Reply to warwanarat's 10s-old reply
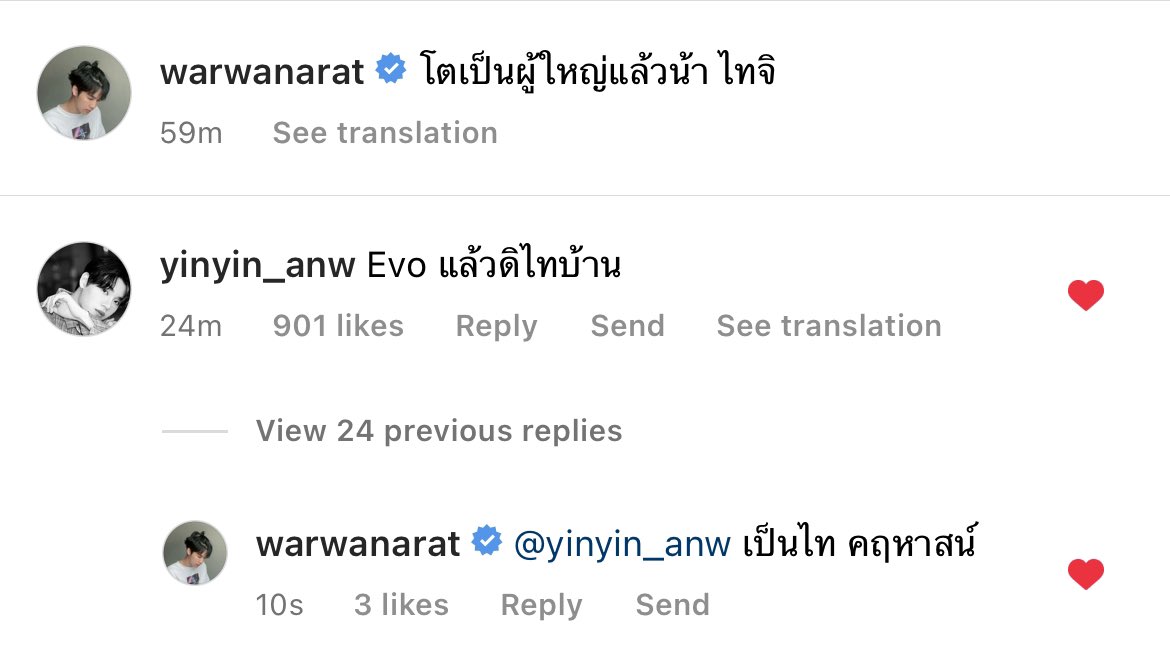 [x=542, y=605]
